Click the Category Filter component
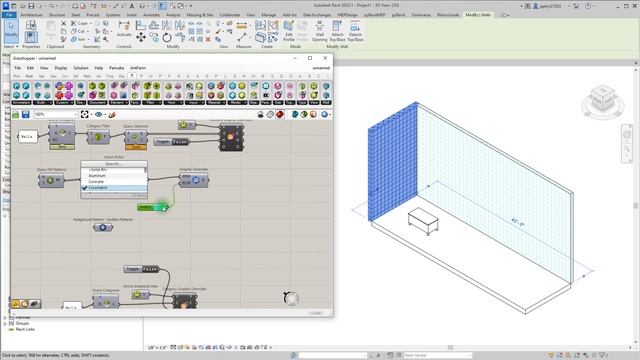Image resolution: width=640 pixels, height=360 pixels. pos(98,137)
